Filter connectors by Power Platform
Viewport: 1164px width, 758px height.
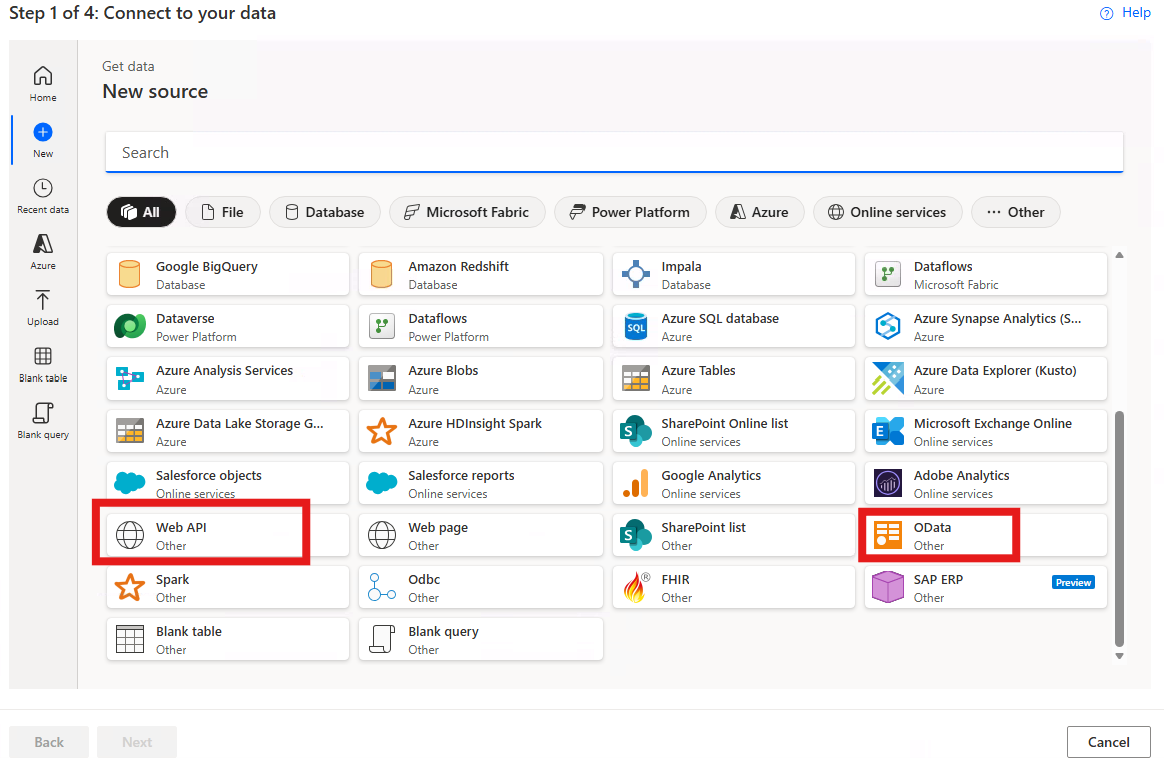(630, 212)
